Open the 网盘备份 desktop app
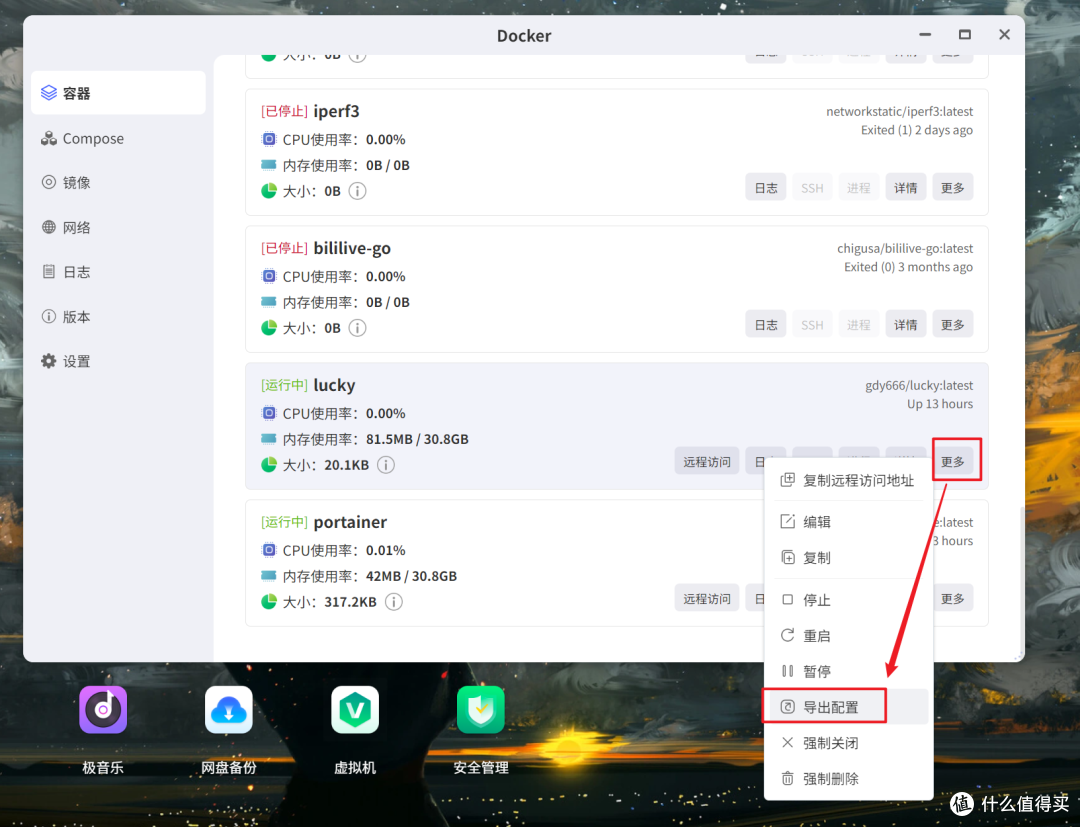This screenshot has width=1080, height=827. coord(229,710)
